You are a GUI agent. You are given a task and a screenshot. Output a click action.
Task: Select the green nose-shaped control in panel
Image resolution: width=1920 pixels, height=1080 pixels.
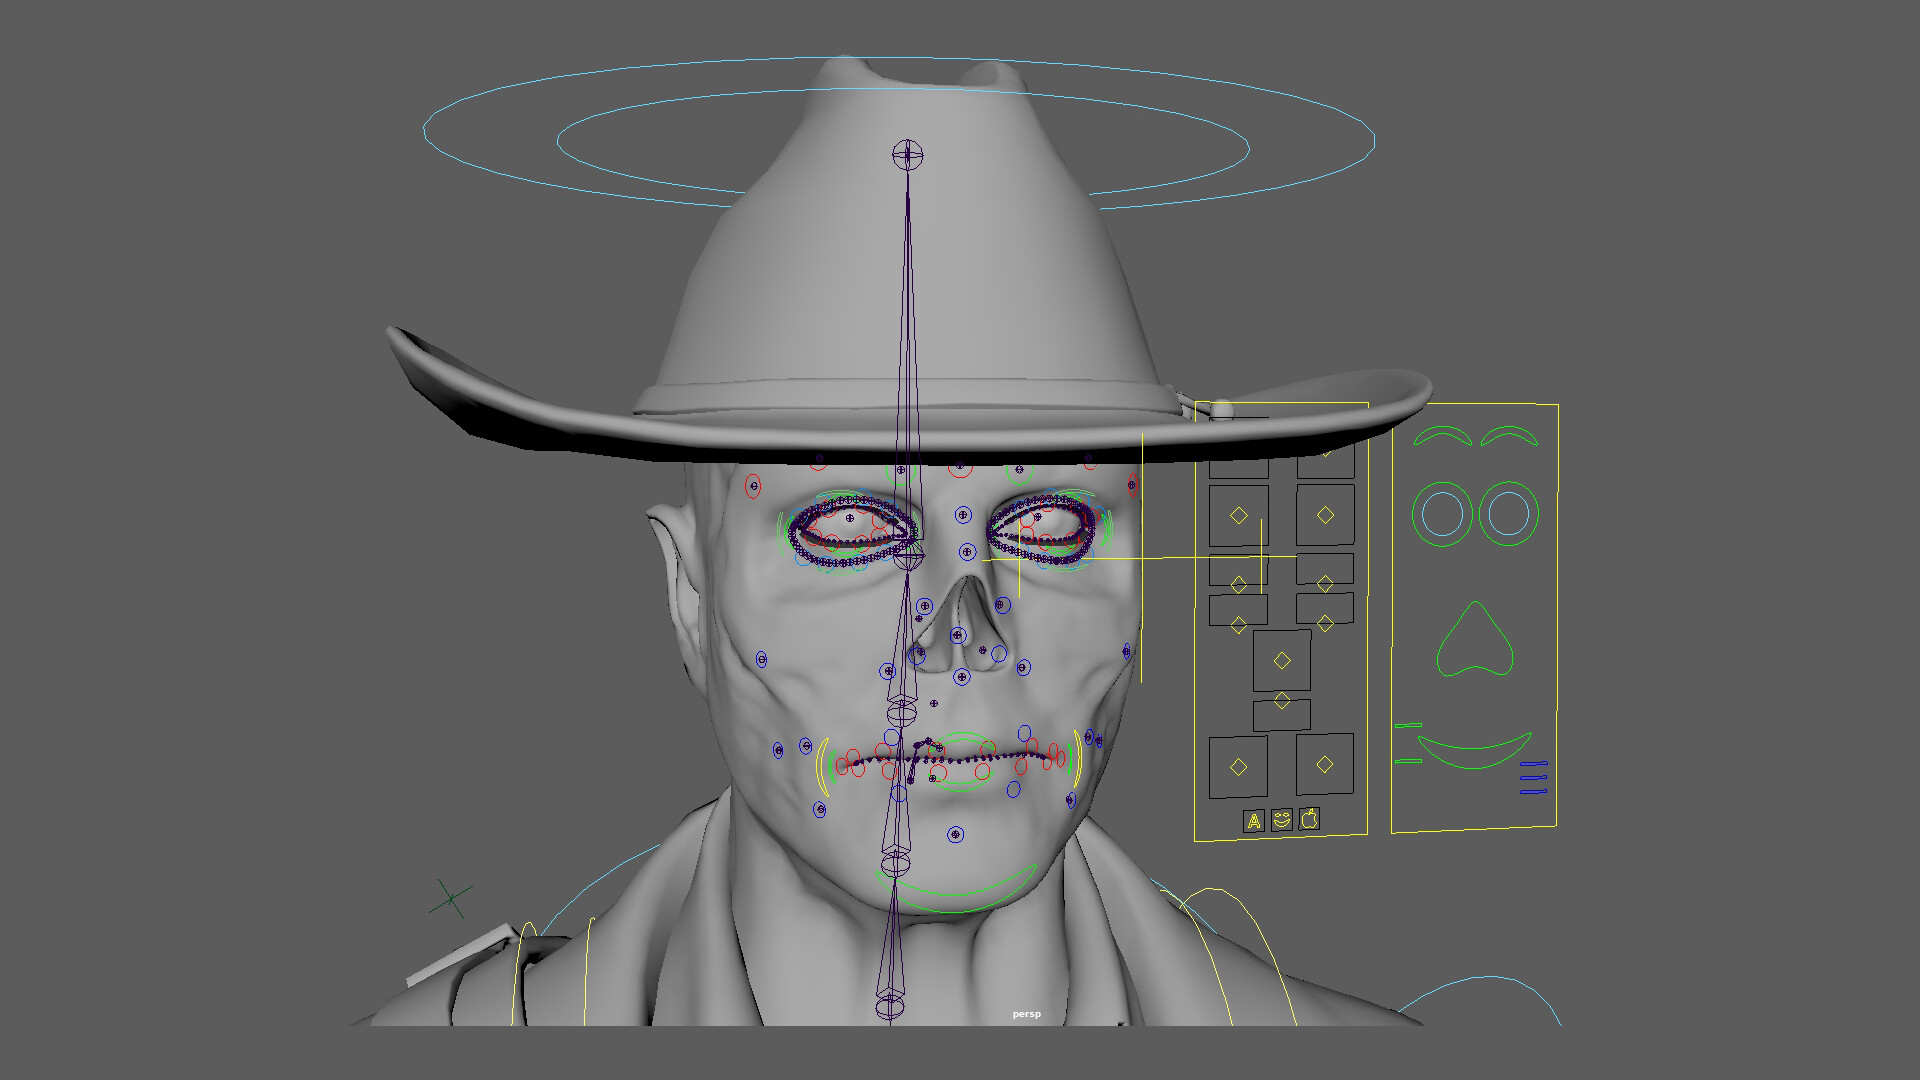click(x=1473, y=641)
